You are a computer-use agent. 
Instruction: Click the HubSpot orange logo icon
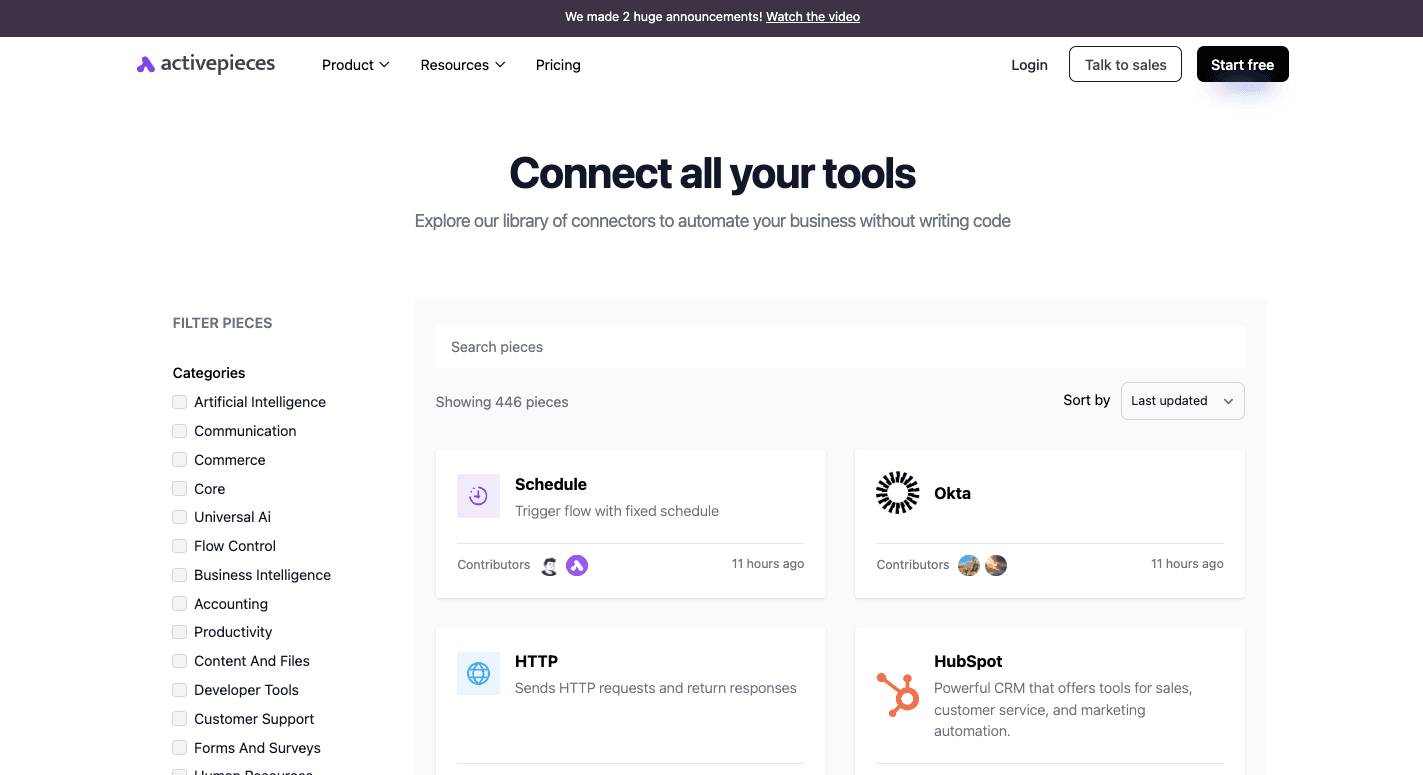[897, 695]
